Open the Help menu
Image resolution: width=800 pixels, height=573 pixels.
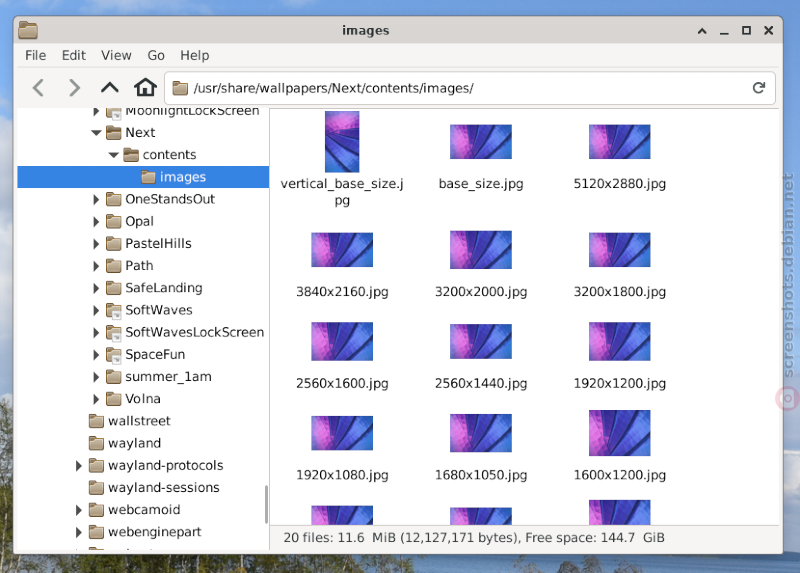(x=195, y=55)
